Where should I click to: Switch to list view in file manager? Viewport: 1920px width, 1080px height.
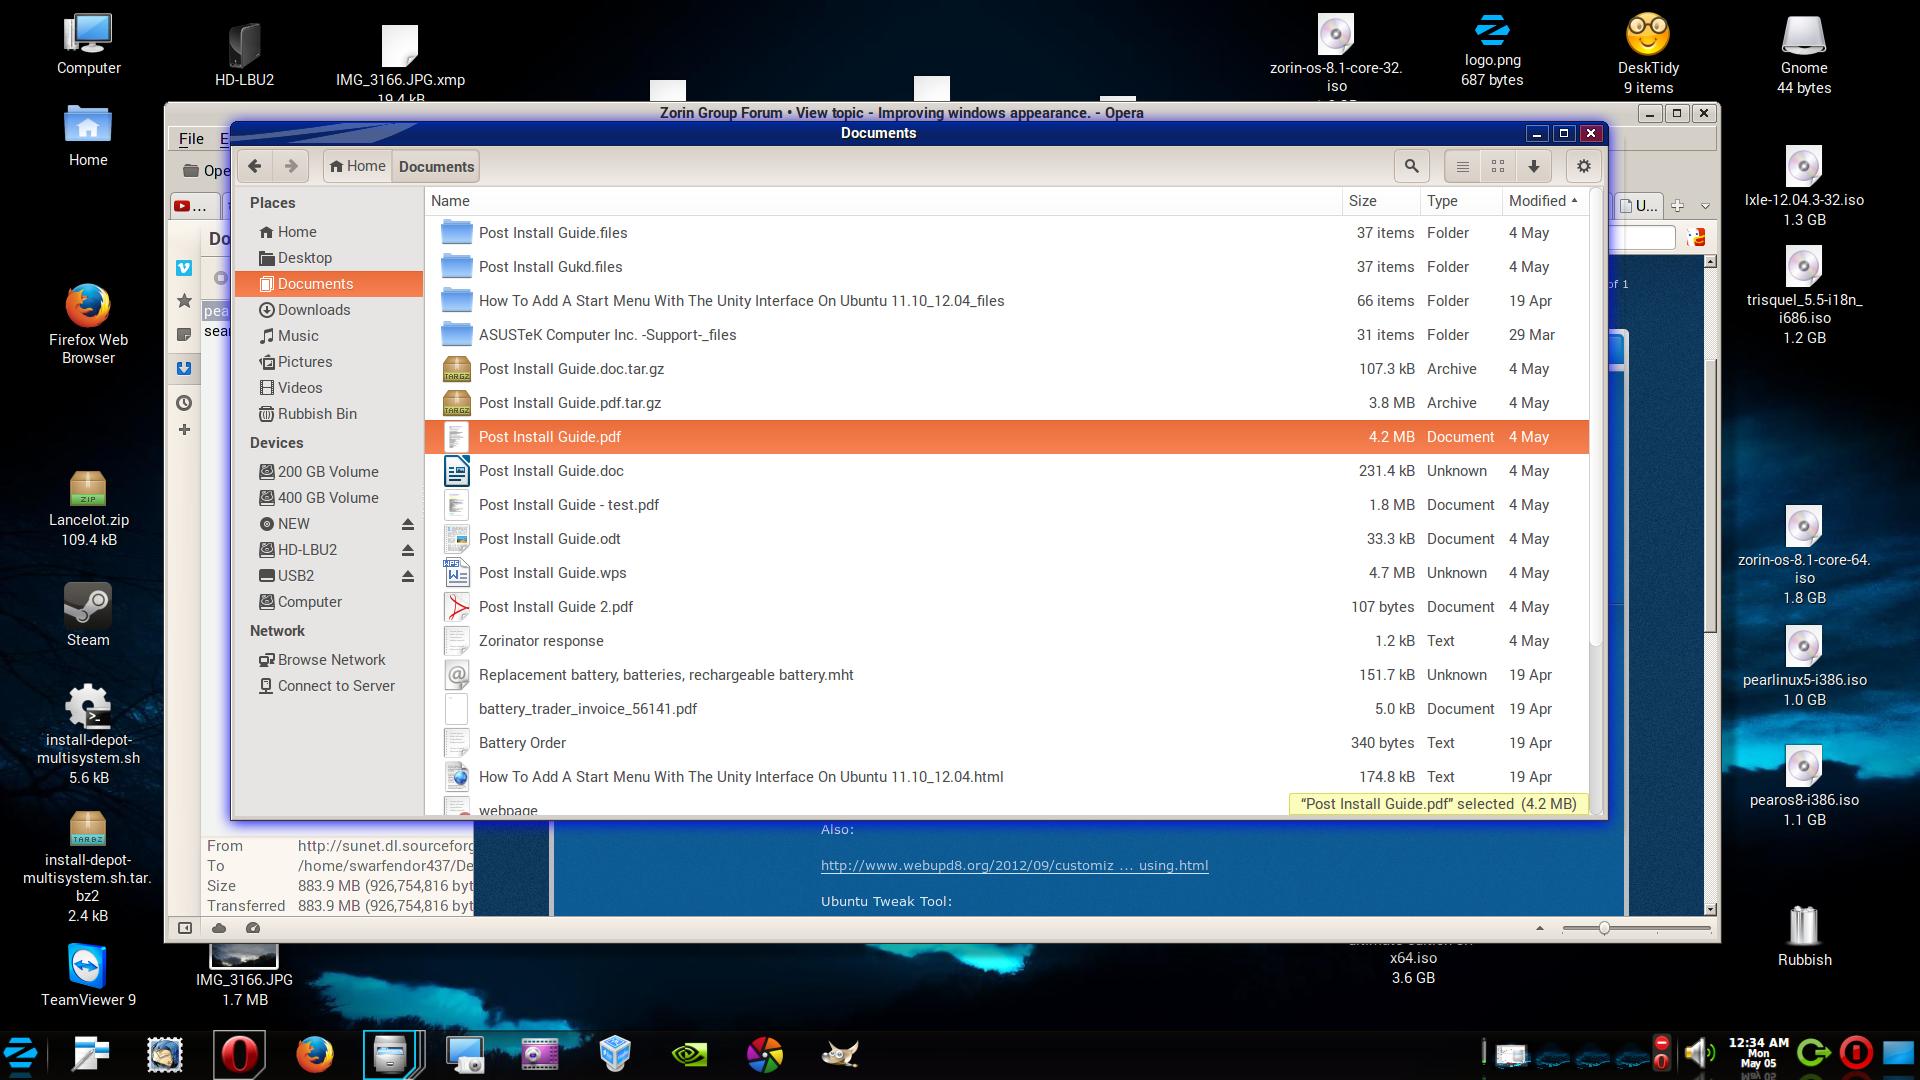(x=1462, y=166)
